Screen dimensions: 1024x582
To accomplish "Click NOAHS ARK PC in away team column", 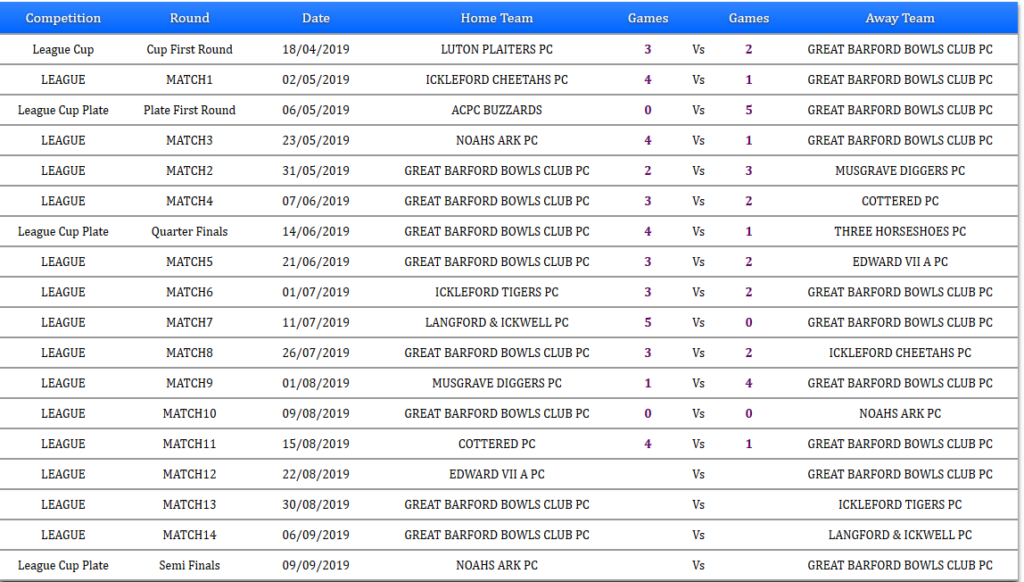I will pos(899,414).
